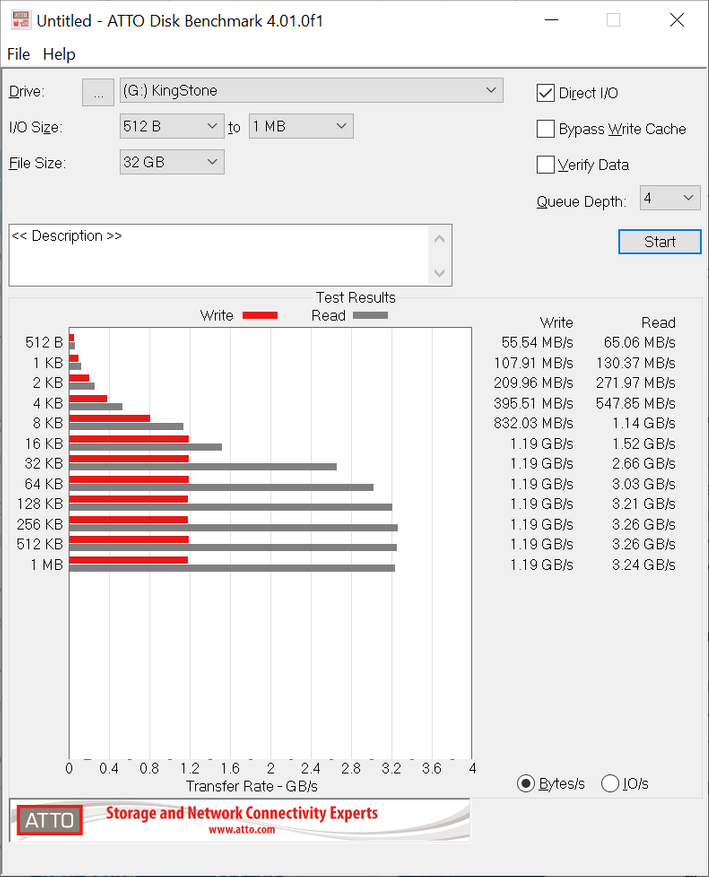
Task: Click the ATTO app icon in title bar
Action: tap(19, 20)
